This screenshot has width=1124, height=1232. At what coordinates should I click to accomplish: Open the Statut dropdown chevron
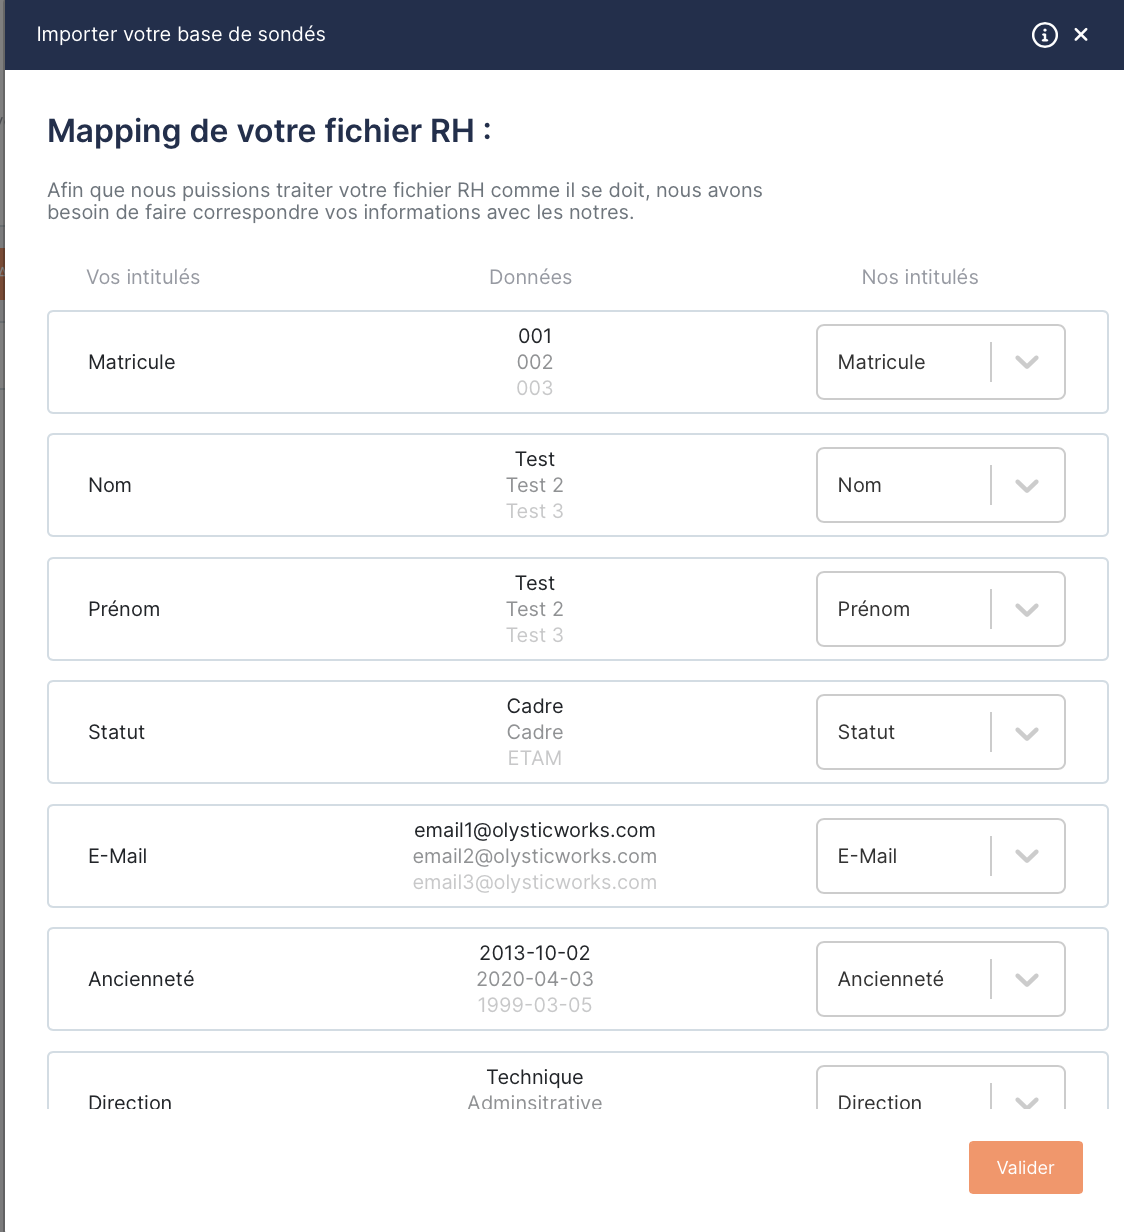click(x=1027, y=733)
